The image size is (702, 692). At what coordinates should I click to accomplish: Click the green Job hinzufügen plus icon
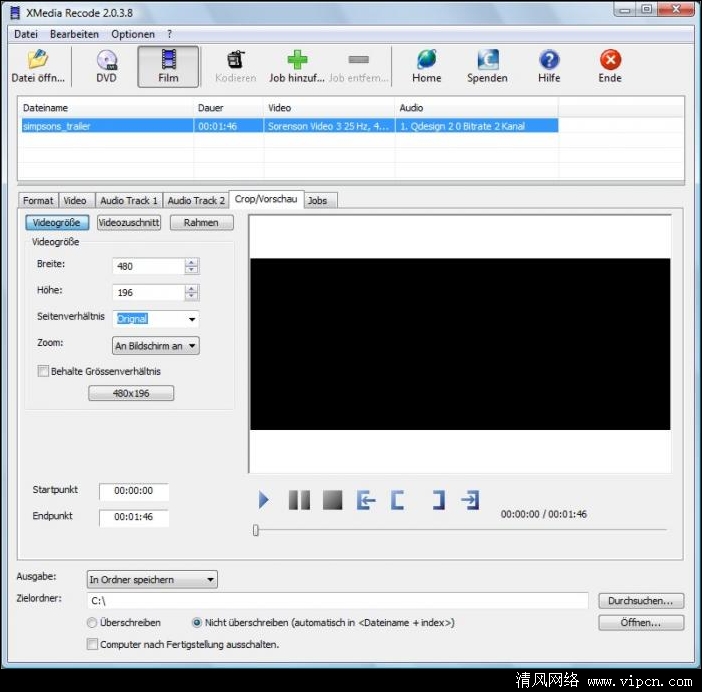coord(298,60)
